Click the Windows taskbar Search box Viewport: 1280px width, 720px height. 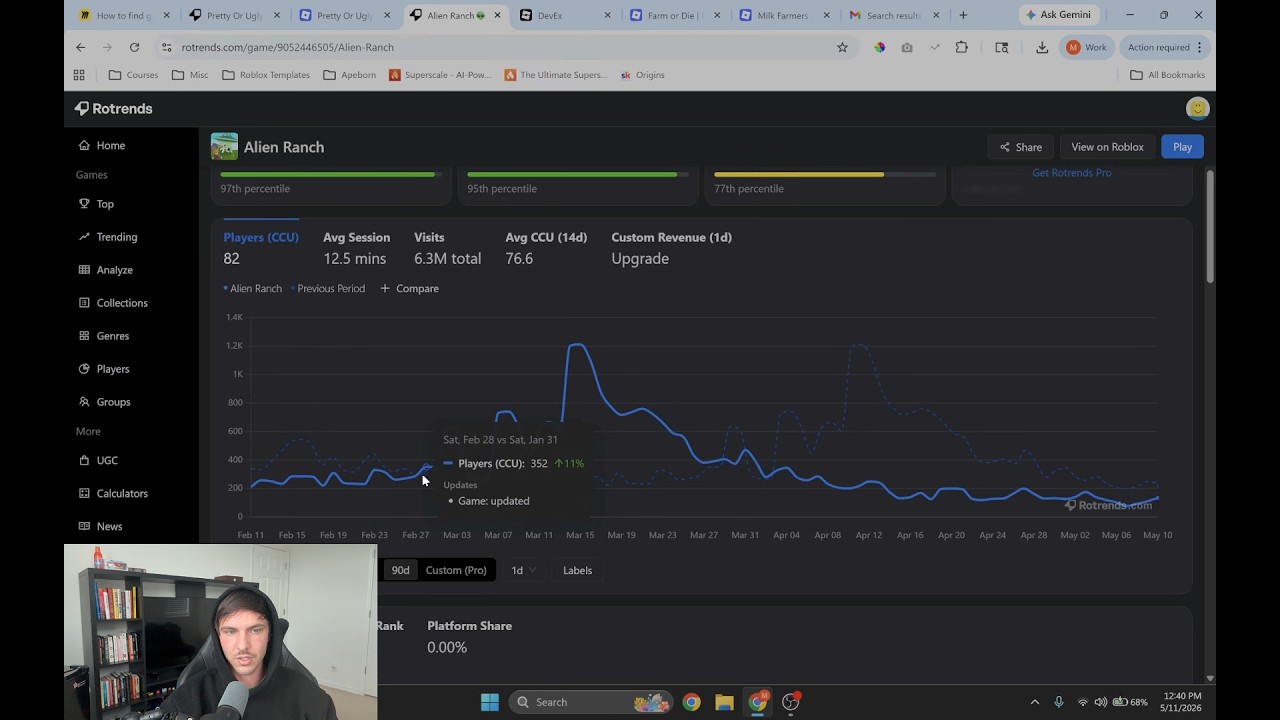(592, 702)
